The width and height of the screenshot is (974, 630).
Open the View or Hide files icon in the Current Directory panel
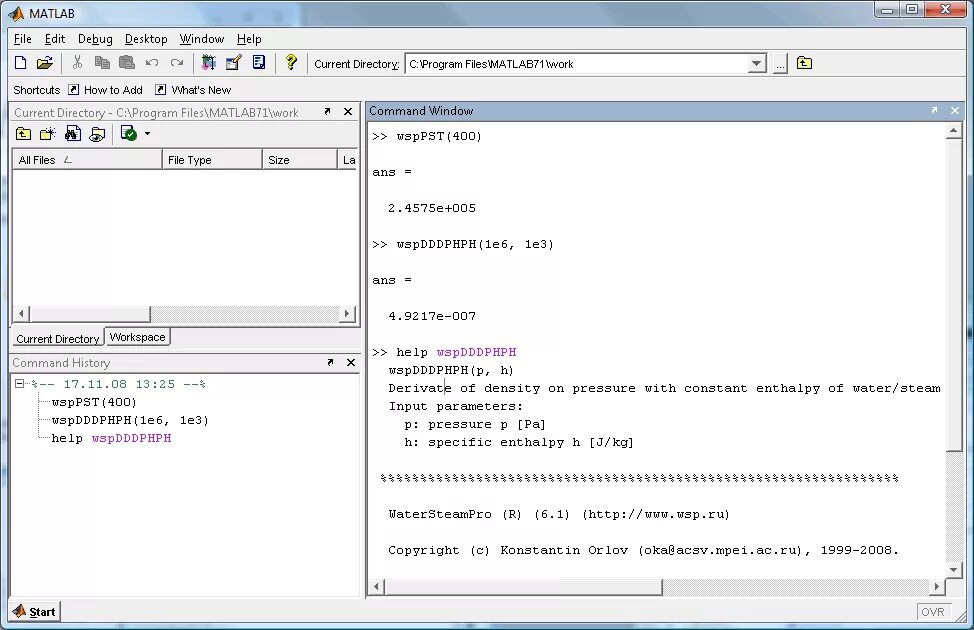pos(98,134)
